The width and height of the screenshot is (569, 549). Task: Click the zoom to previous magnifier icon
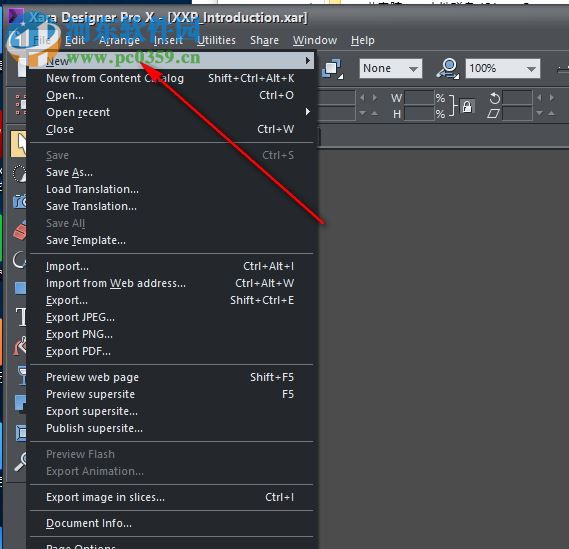point(449,68)
